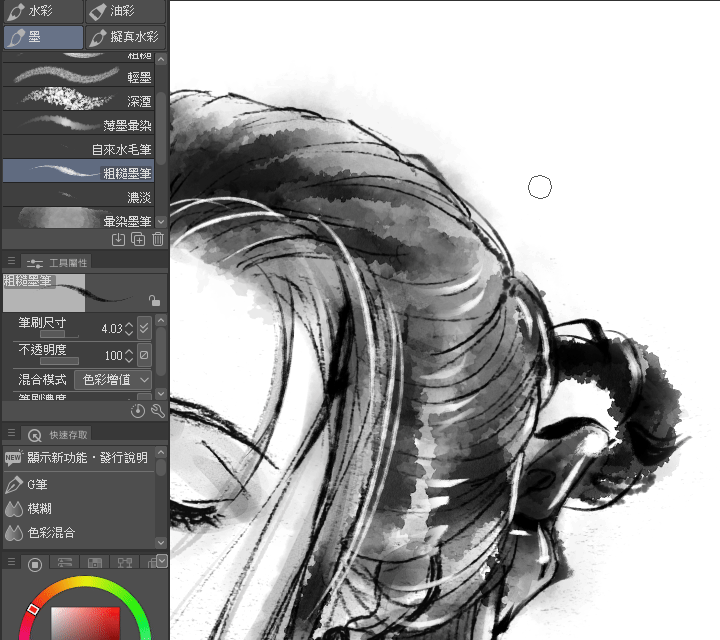Click duplicate sub tool icon

138,239
